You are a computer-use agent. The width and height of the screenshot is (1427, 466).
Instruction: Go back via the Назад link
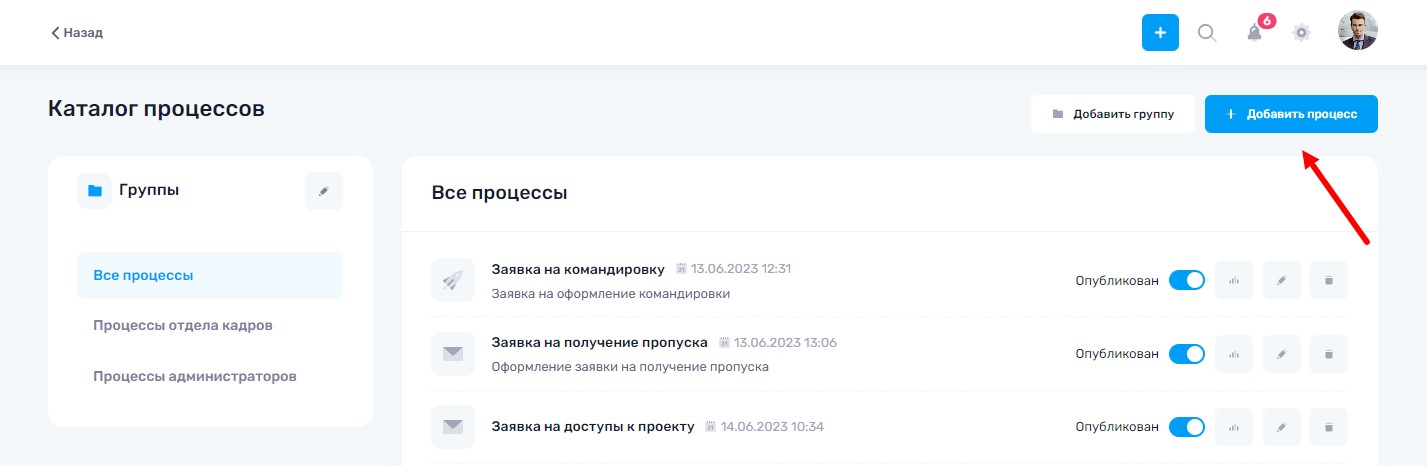[x=77, y=33]
